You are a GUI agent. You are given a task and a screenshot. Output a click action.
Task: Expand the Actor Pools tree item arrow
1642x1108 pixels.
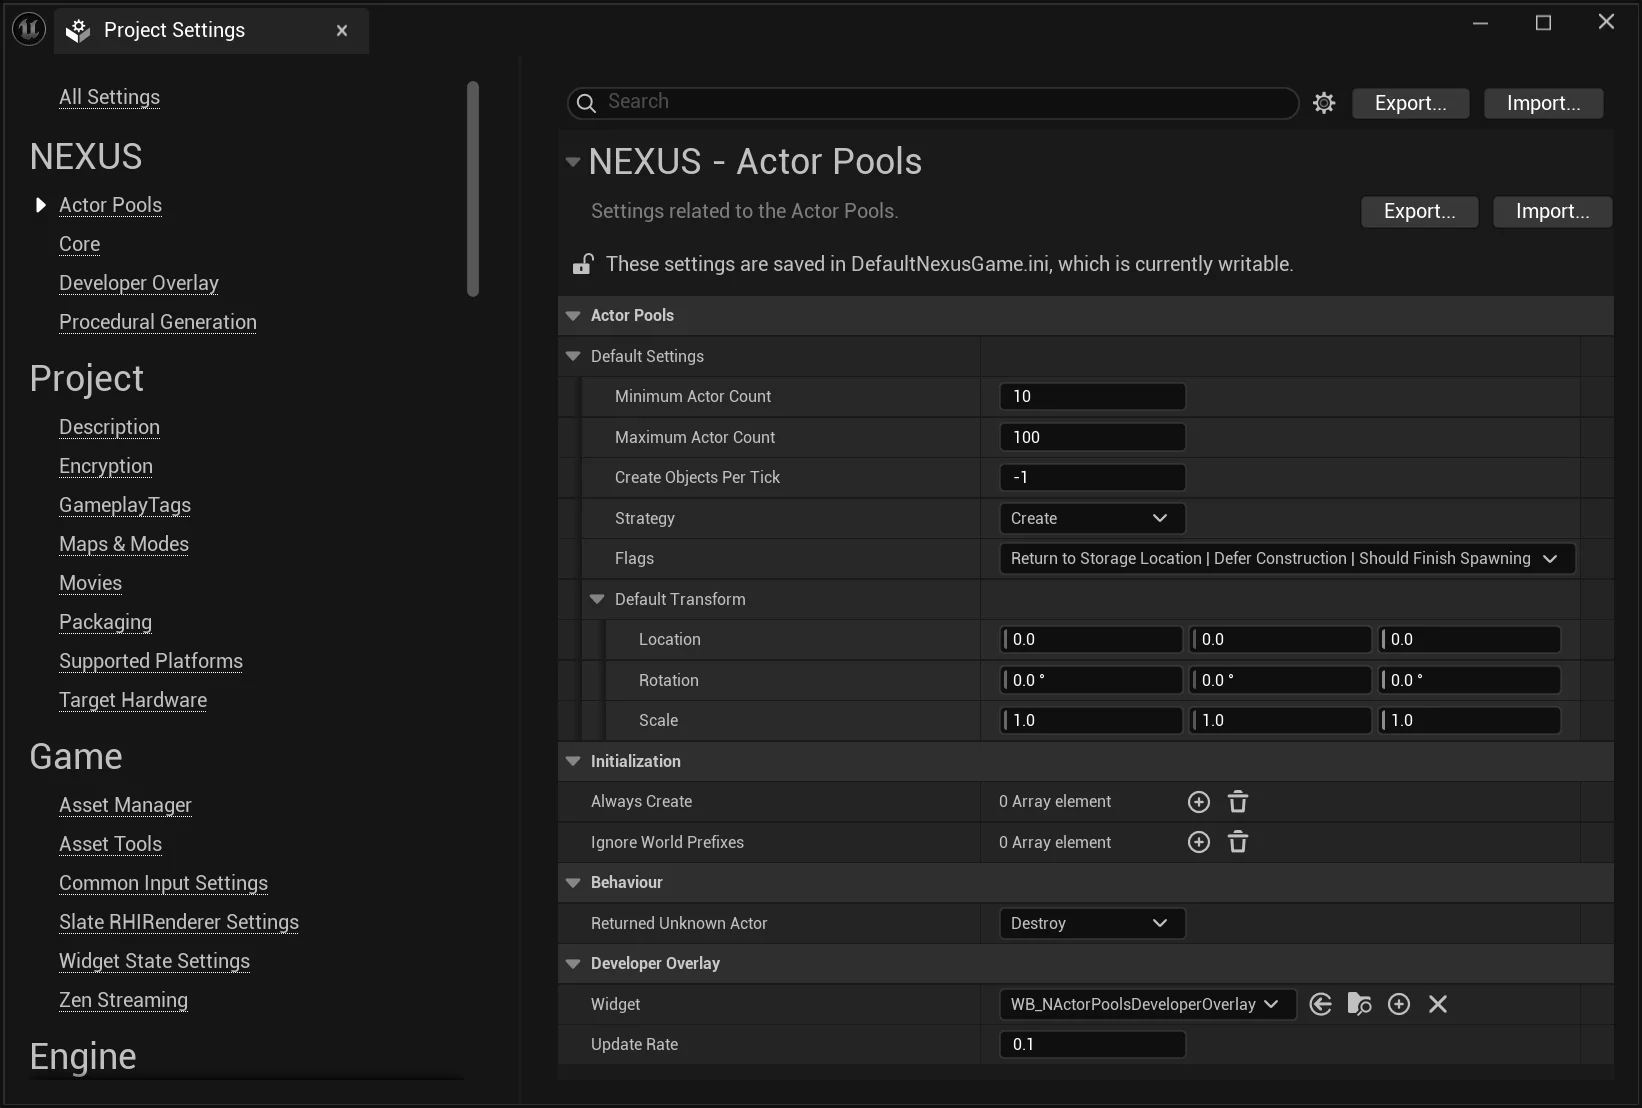[40, 205]
